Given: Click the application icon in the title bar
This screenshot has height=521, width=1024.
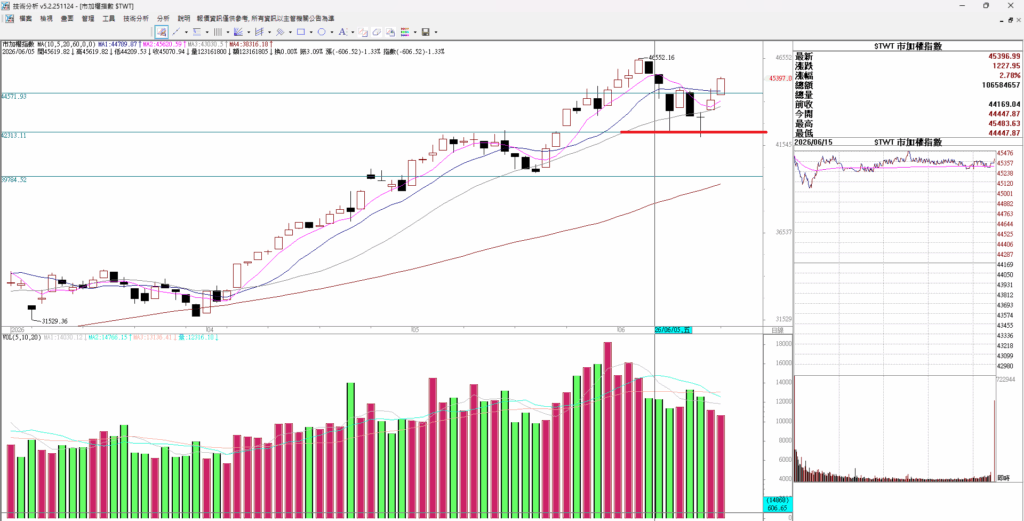Looking at the screenshot, I should [6, 5].
